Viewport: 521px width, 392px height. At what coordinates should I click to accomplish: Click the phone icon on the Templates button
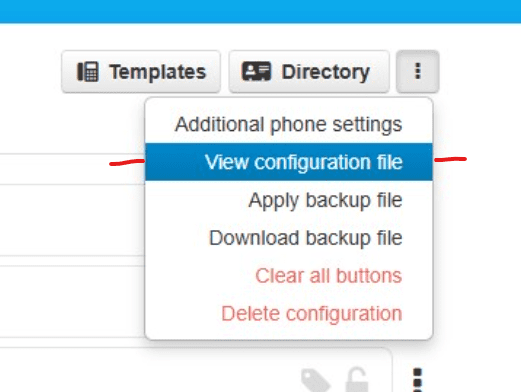pos(88,72)
